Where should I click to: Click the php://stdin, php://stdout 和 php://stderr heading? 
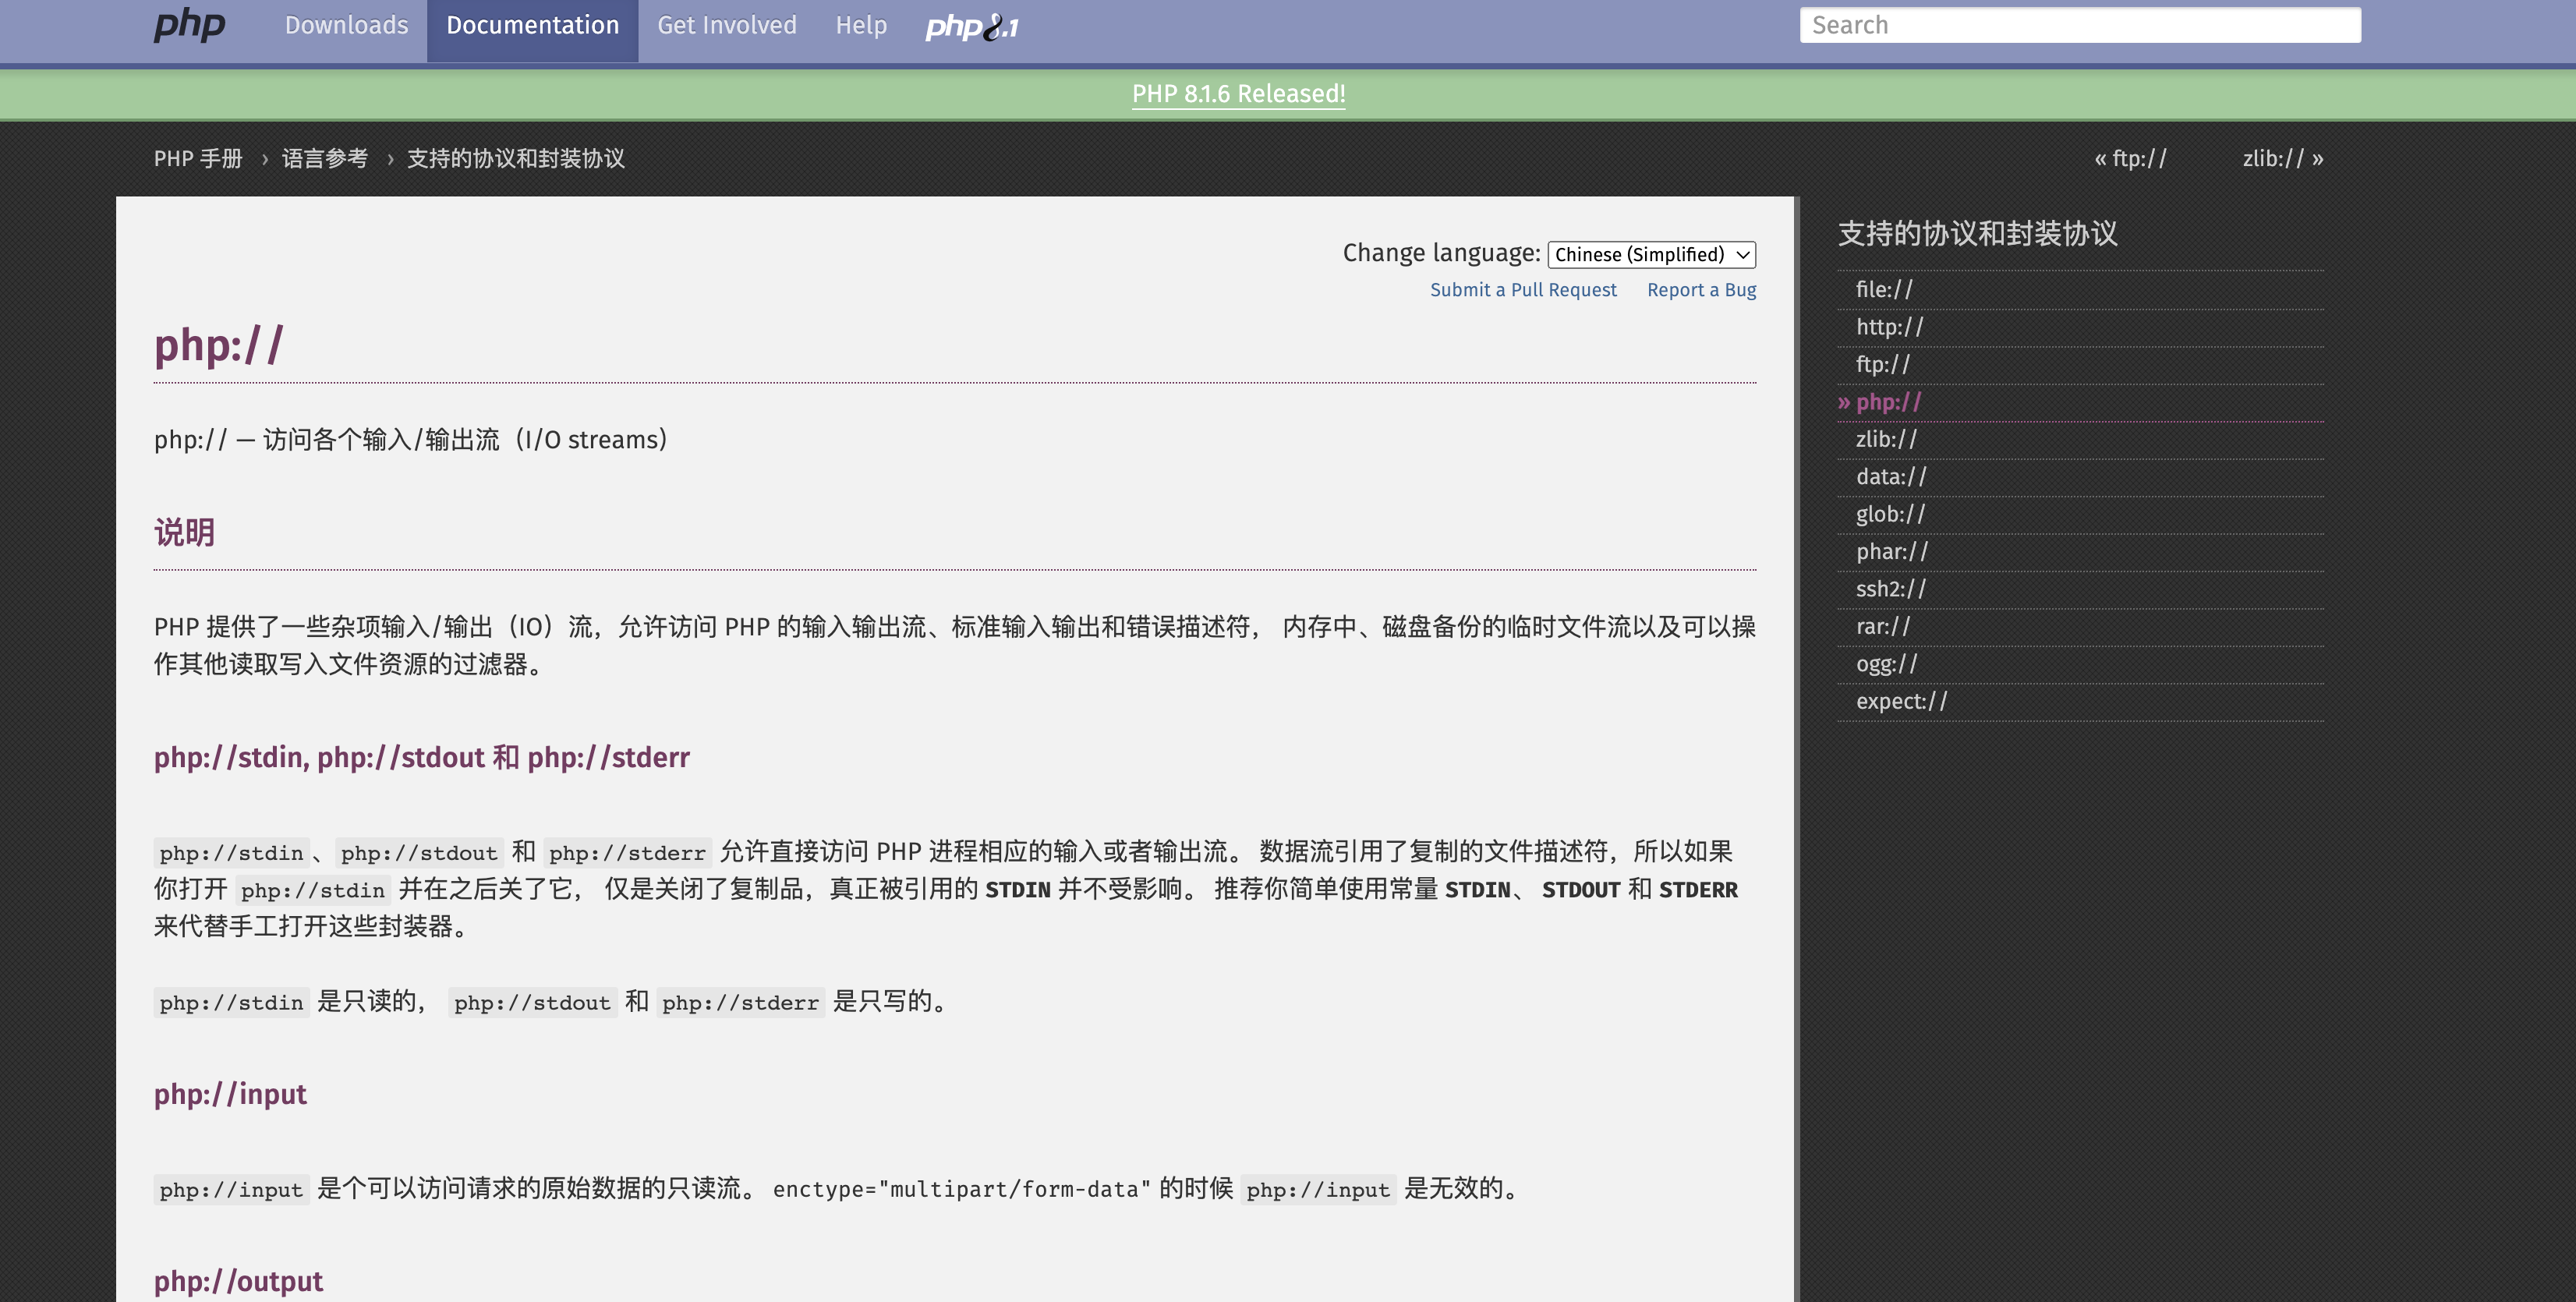[x=421, y=758]
